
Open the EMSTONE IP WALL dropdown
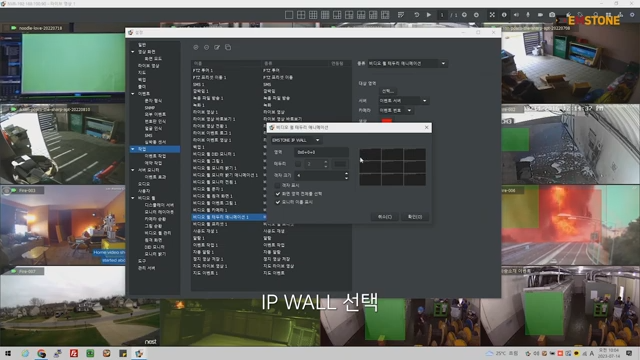[x=296, y=140]
